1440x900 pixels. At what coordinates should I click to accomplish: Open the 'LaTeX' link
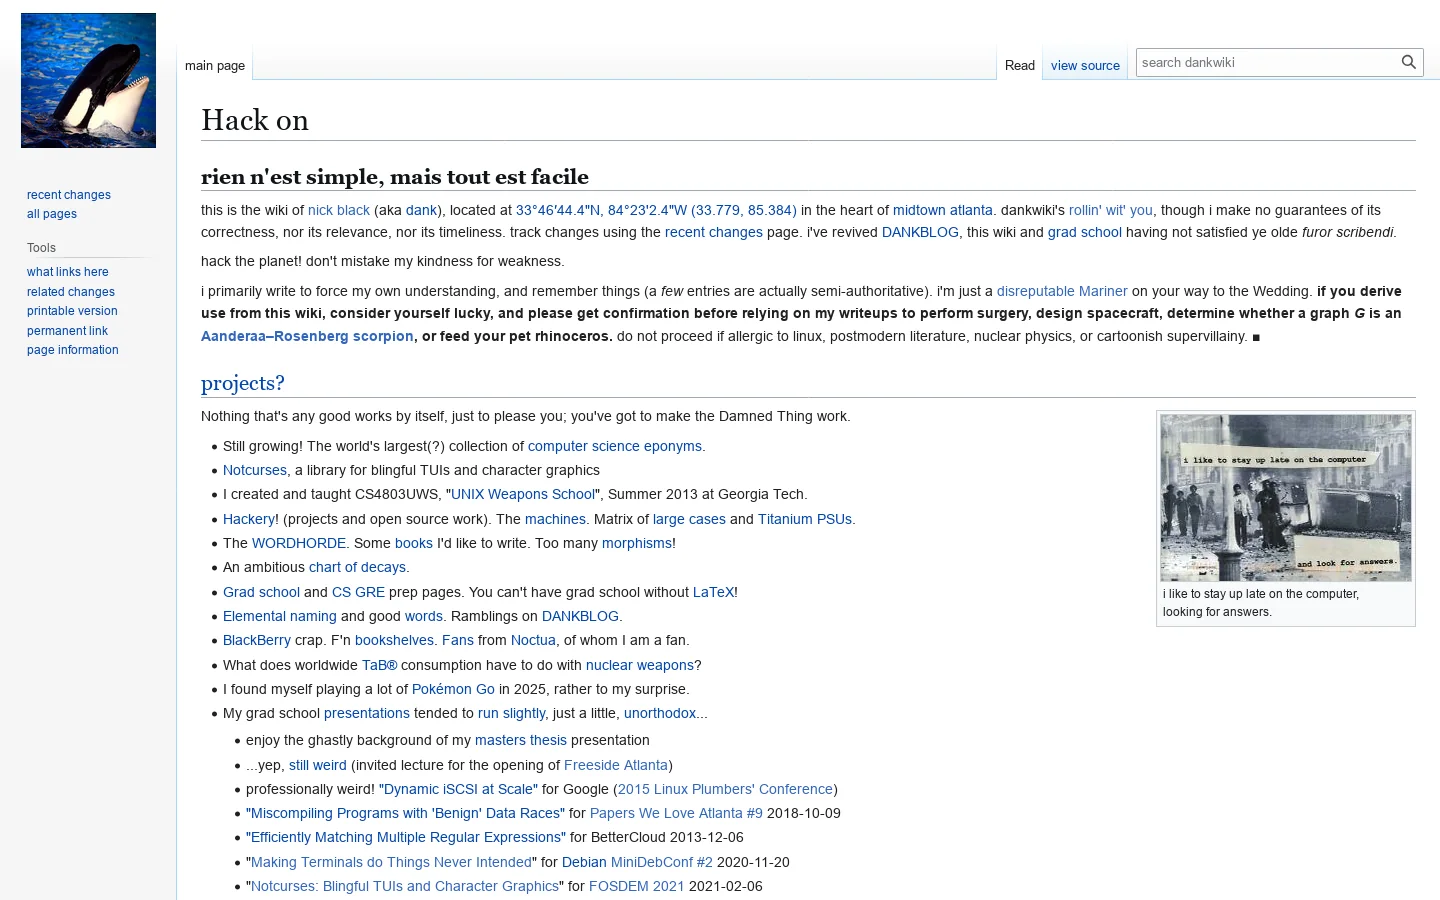[x=714, y=592]
